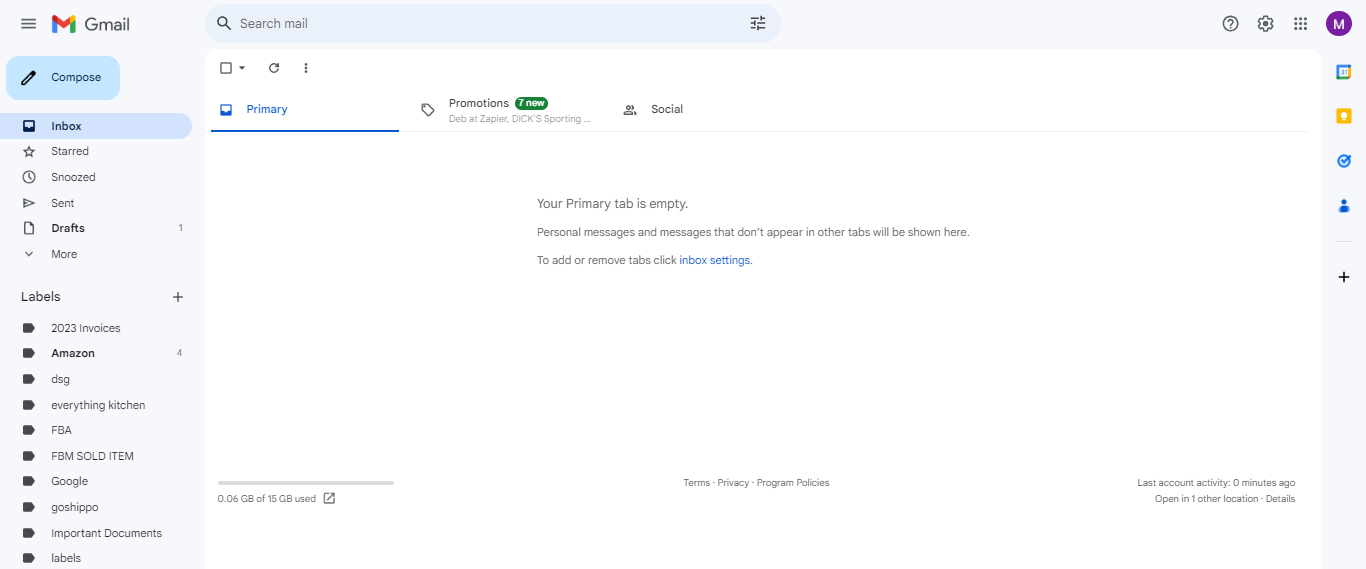1366x569 pixels.
Task: Open the Snoozed folder
Action: [96, 177]
